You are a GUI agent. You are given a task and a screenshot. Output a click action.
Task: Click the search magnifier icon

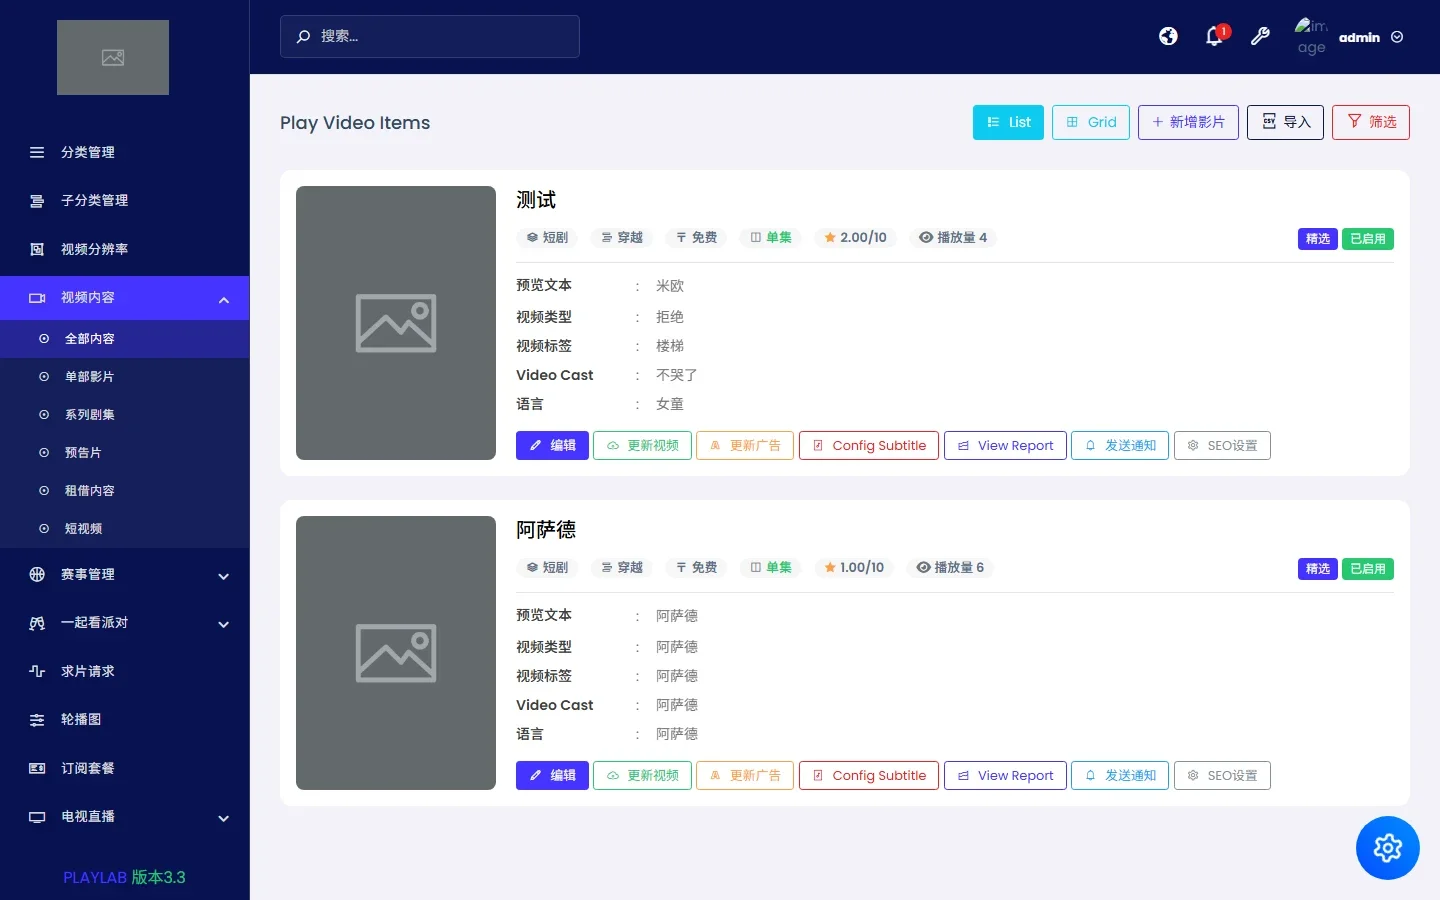(x=303, y=37)
